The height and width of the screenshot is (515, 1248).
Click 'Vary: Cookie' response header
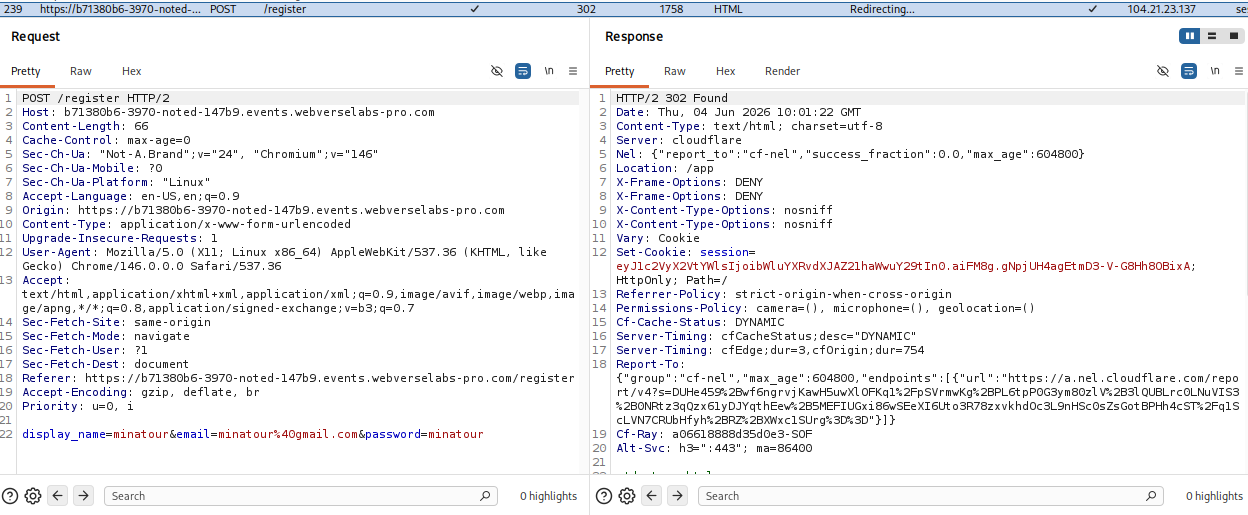(x=658, y=238)
